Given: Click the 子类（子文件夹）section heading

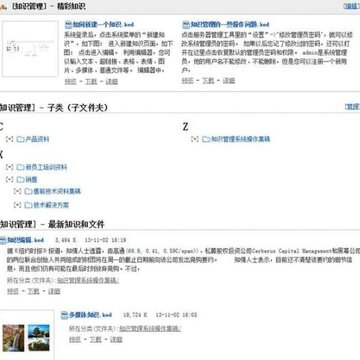Looking at the screenshot, I should pos(78,108).
